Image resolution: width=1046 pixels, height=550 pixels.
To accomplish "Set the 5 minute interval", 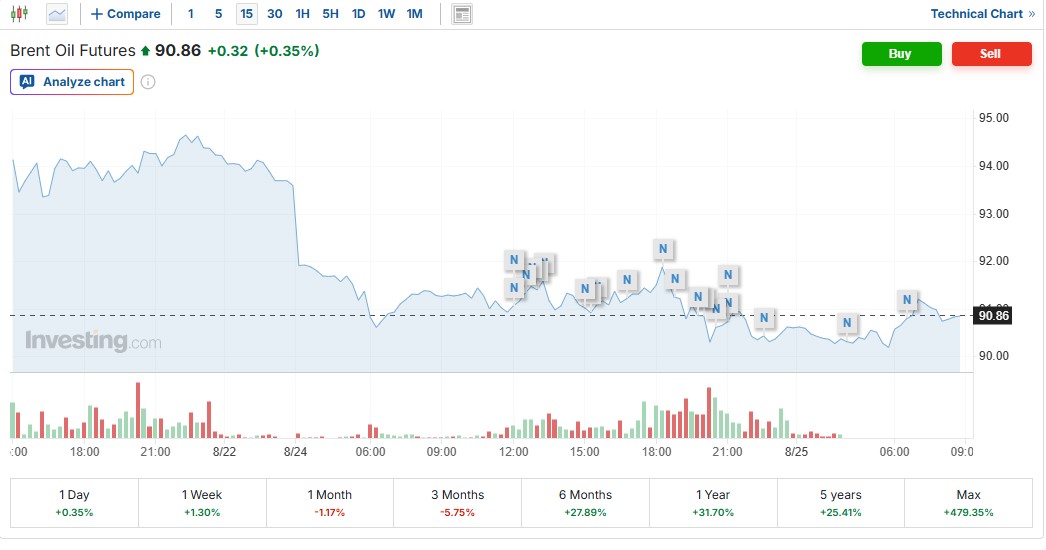I will (218, 14).
